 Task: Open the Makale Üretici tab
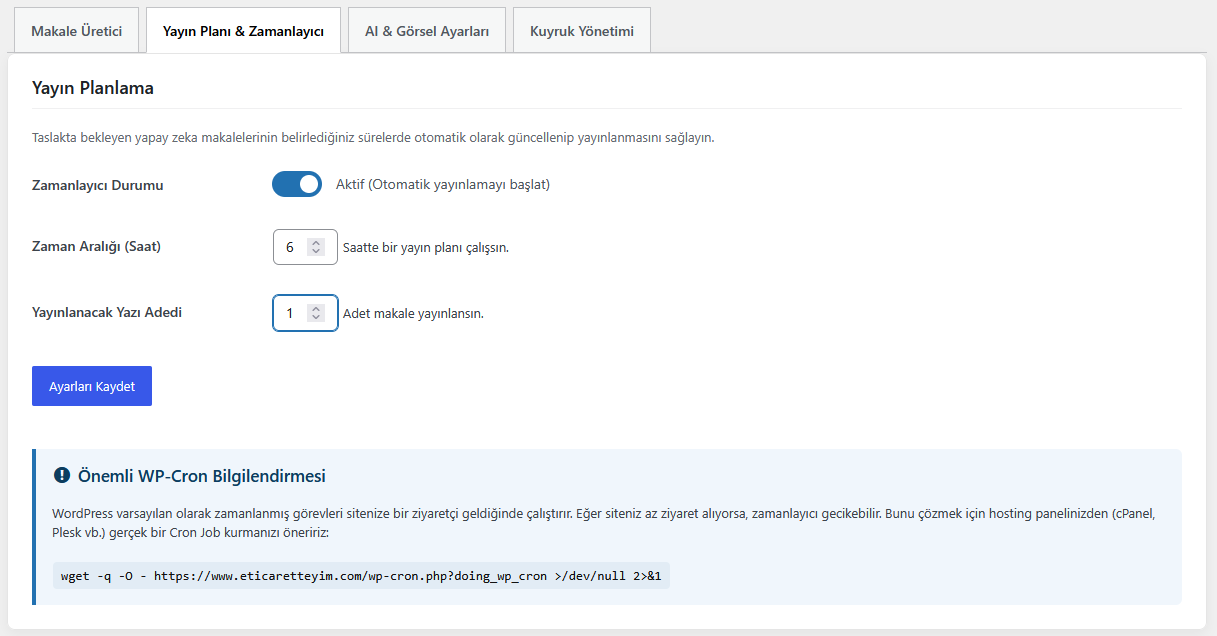pyautogui.click(x=77, y=31)
